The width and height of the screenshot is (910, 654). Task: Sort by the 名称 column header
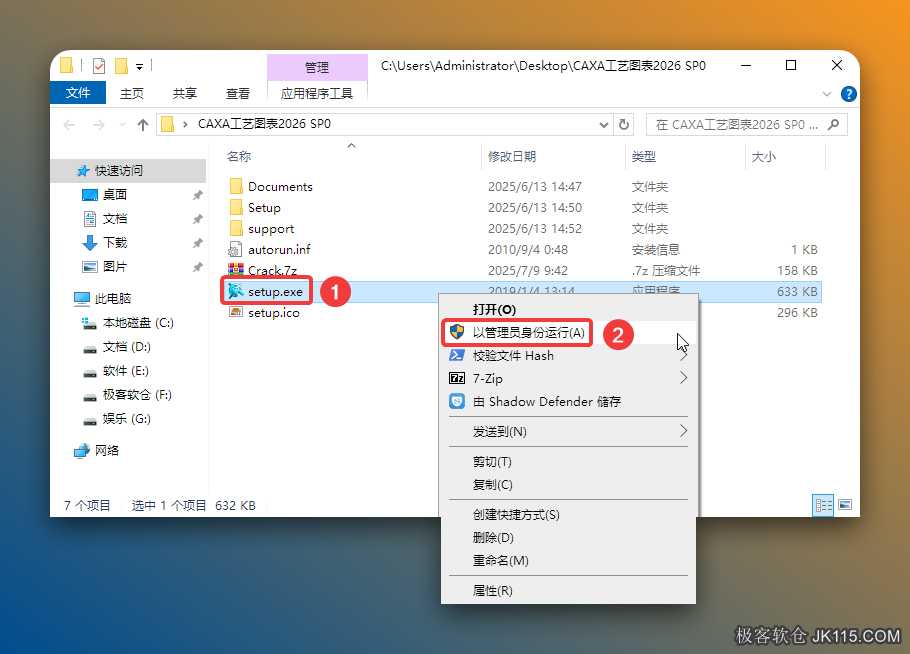[239, 156]
